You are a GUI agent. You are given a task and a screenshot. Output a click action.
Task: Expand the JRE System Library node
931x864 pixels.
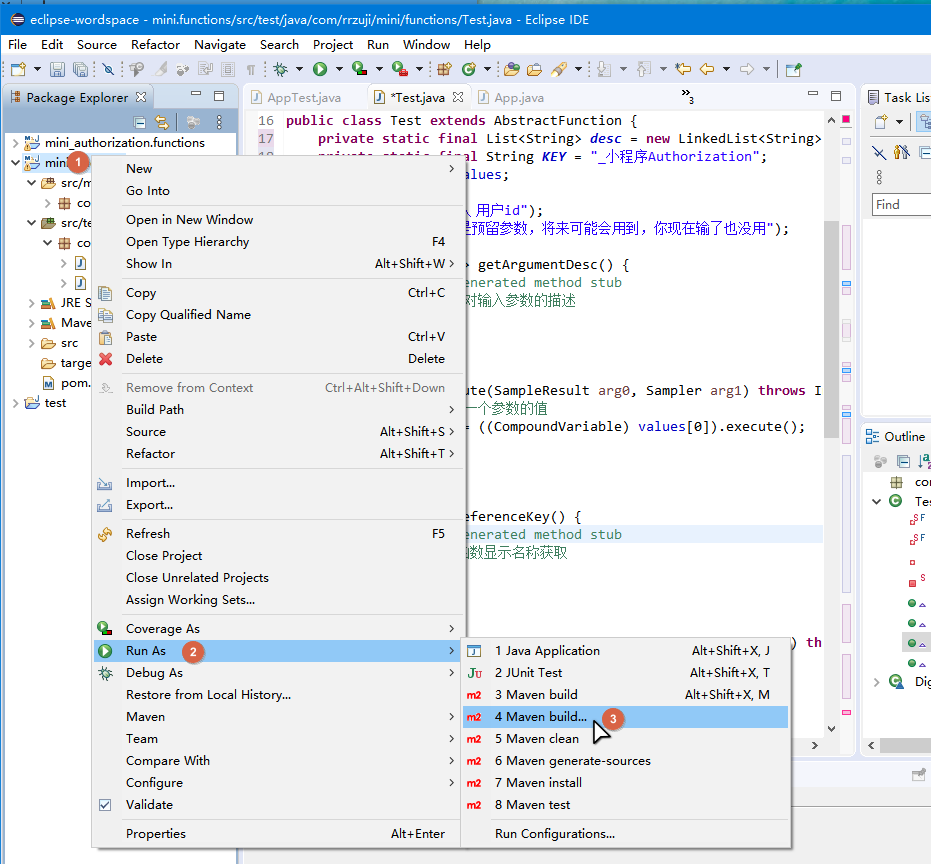31,303
